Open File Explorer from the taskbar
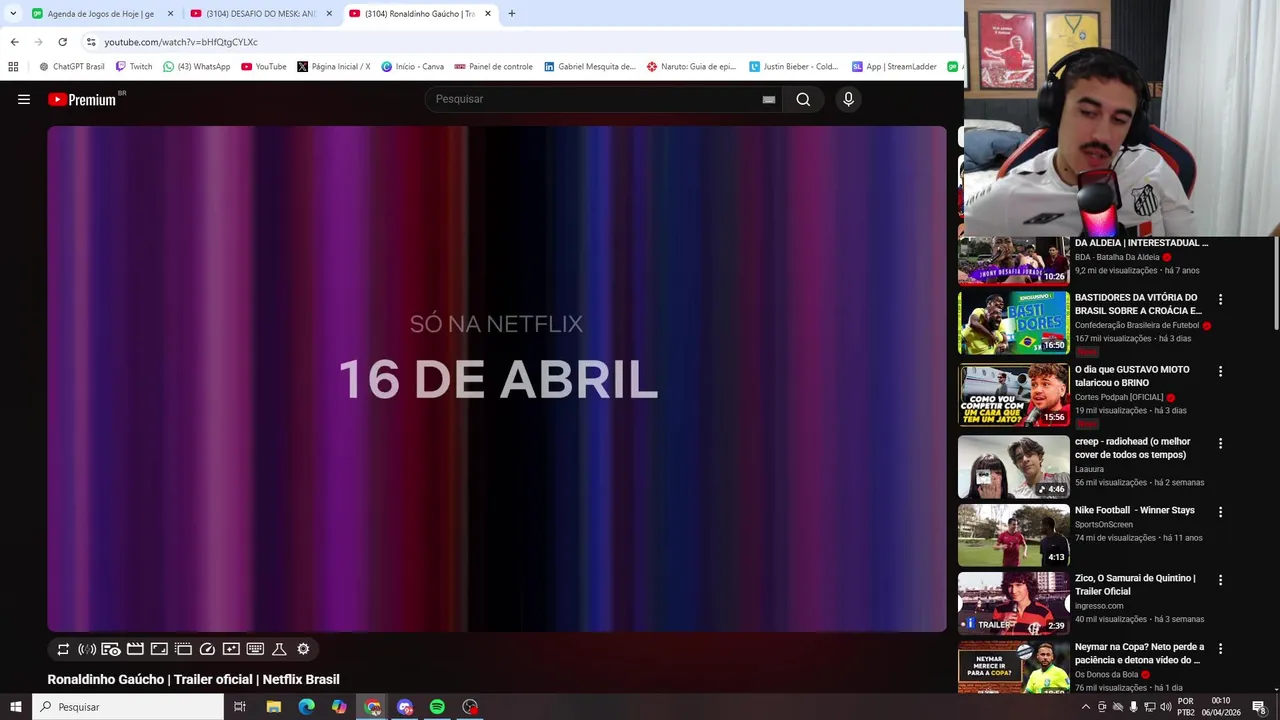 [273, 707]
